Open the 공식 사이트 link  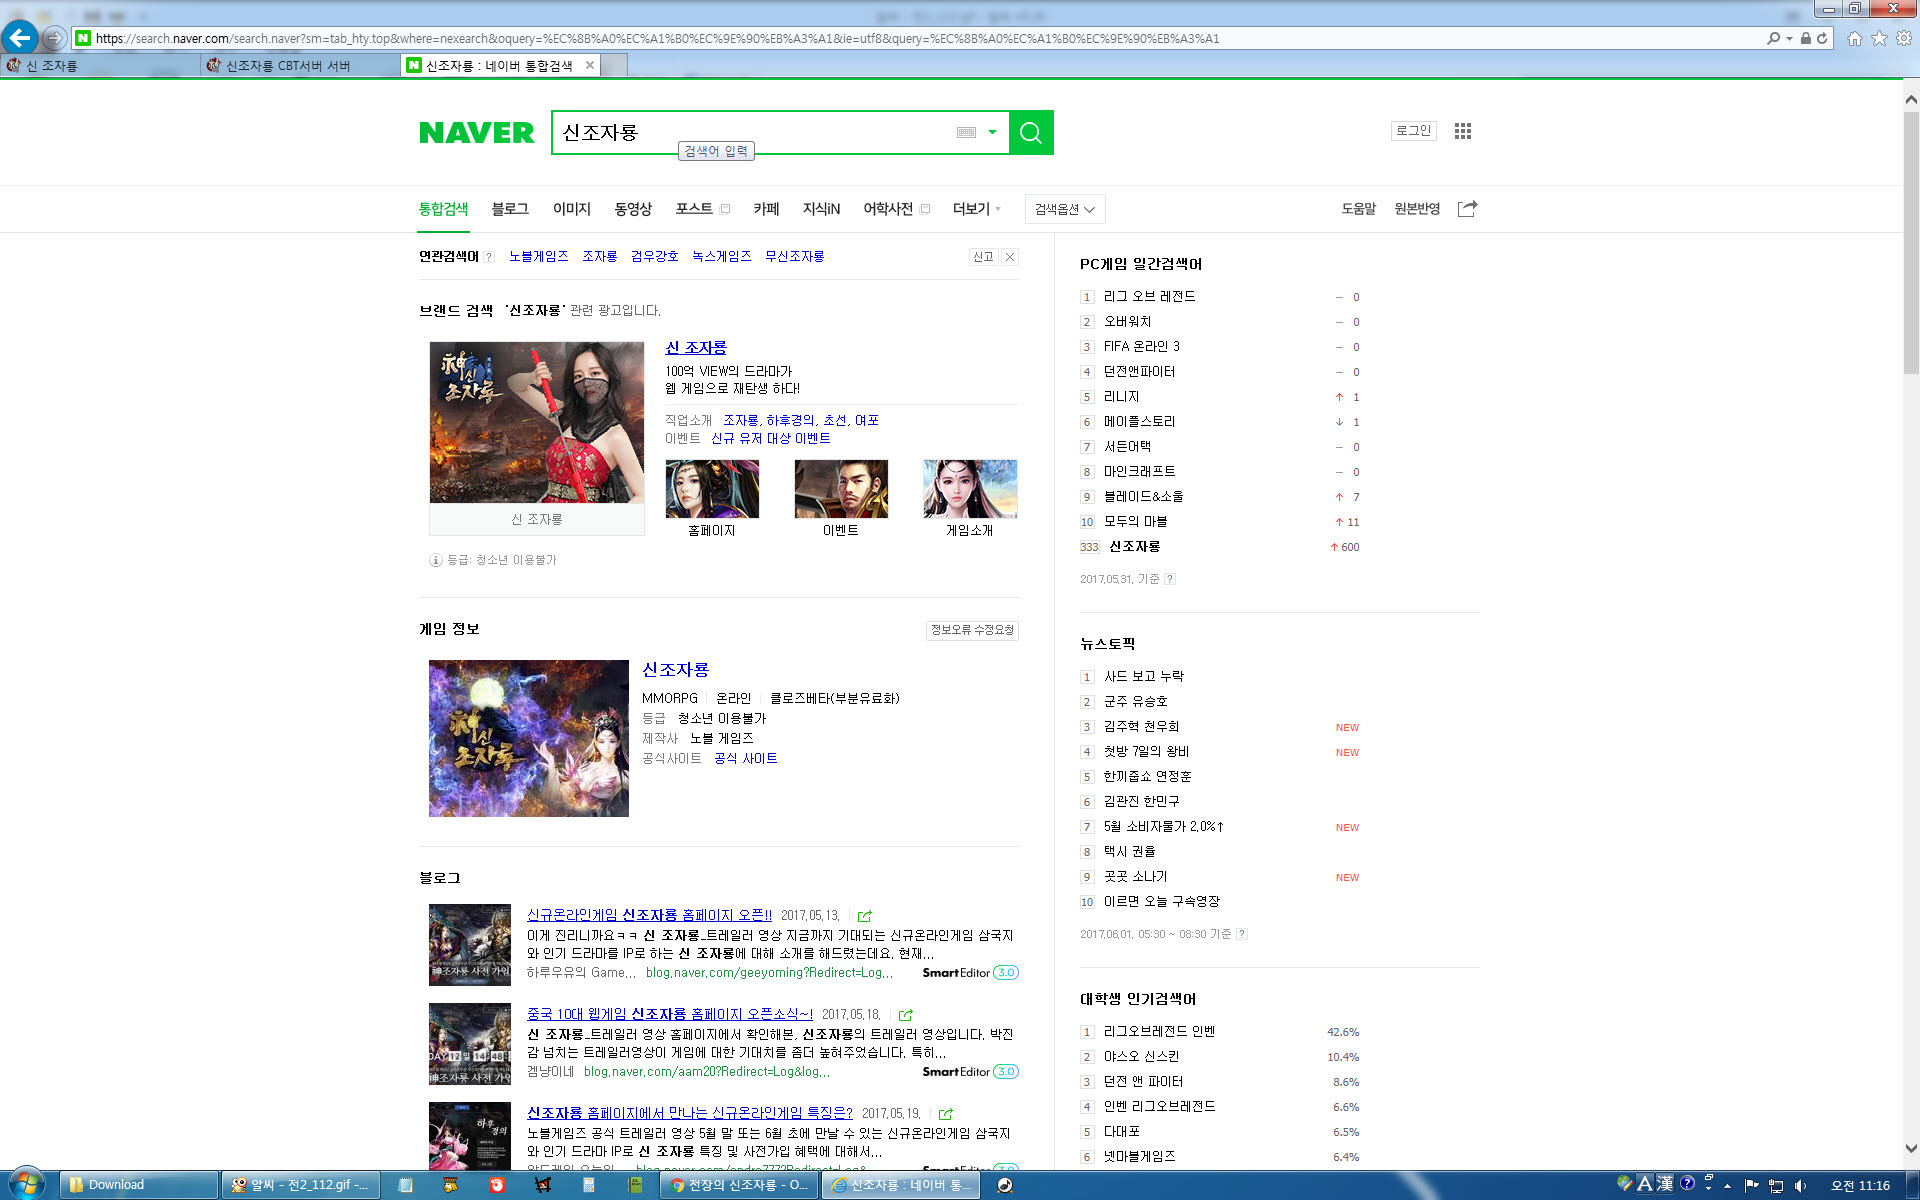(745, 758)
